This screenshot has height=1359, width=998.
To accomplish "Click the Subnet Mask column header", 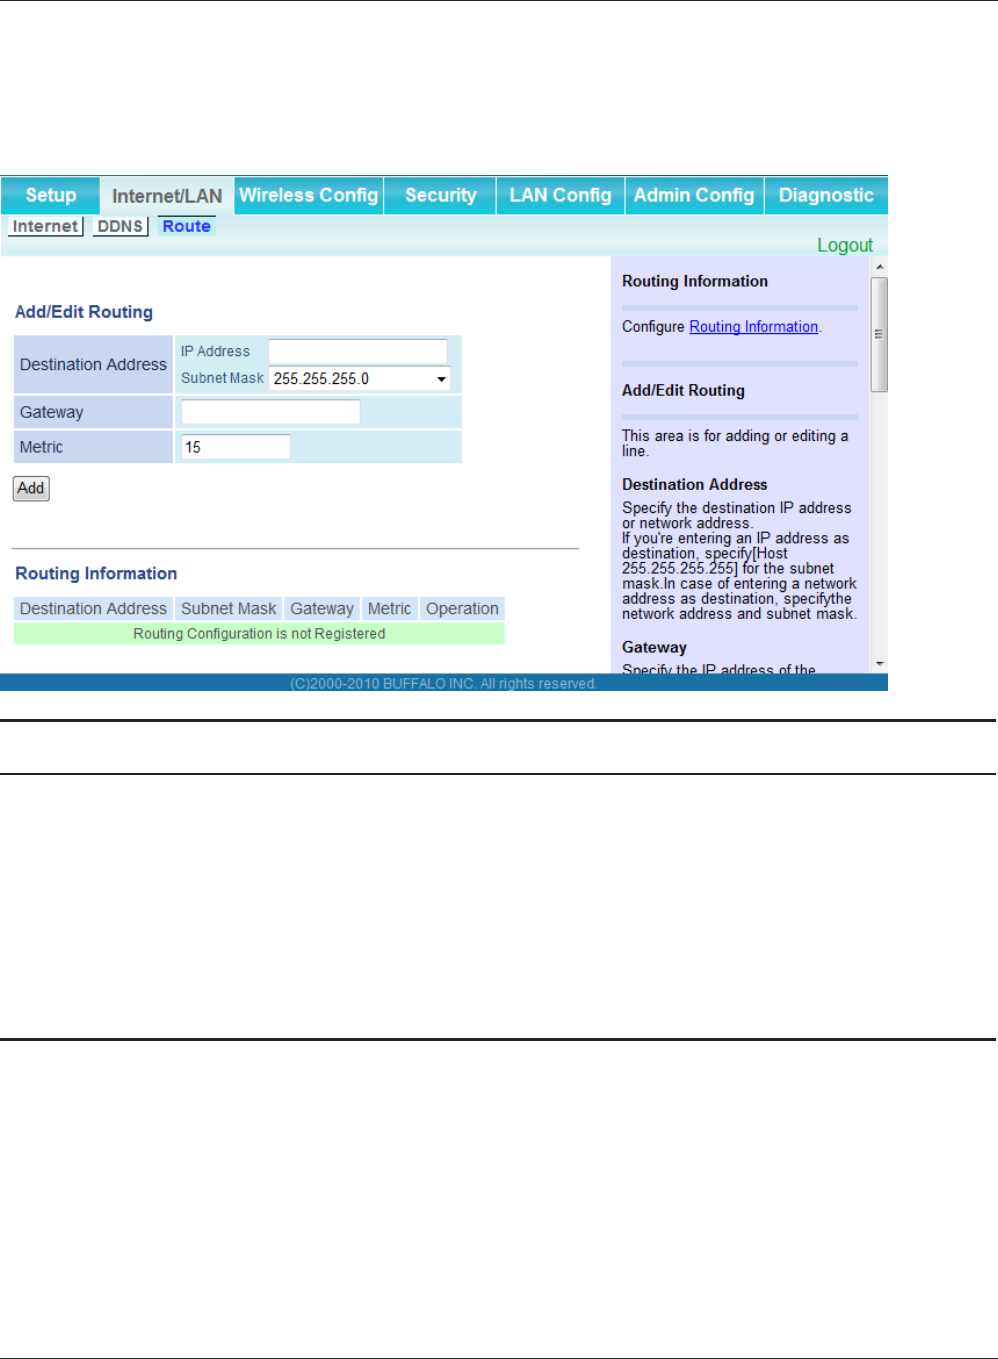I will pyautogui.click(x=228, y=608).
